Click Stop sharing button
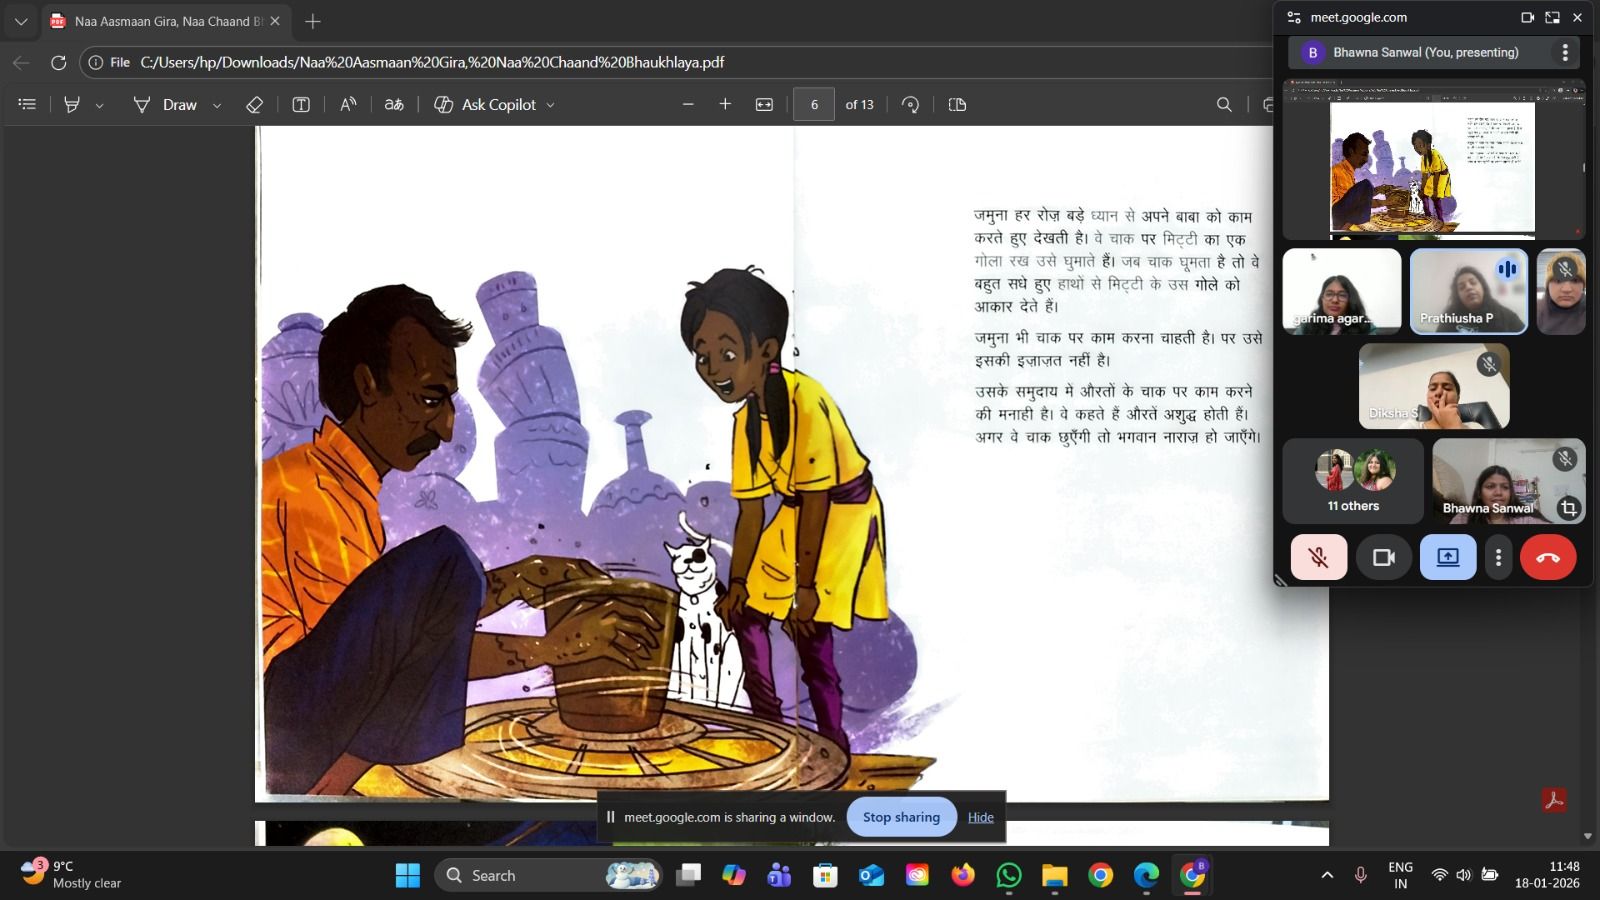The image size is (1600, 900). pos(901,817)
